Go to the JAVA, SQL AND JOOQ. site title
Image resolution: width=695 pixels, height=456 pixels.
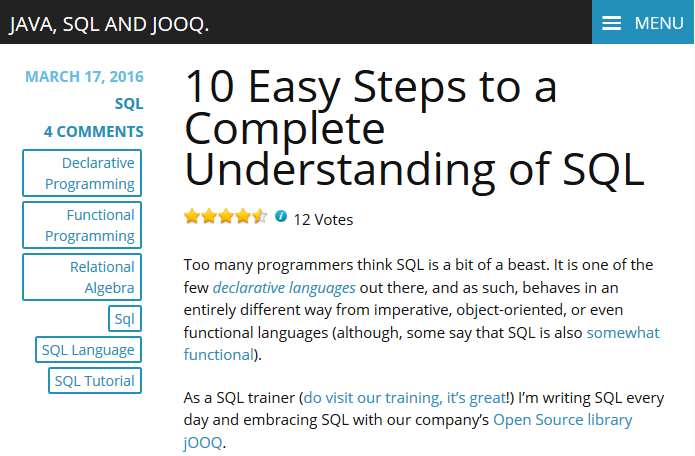[109, 24]
